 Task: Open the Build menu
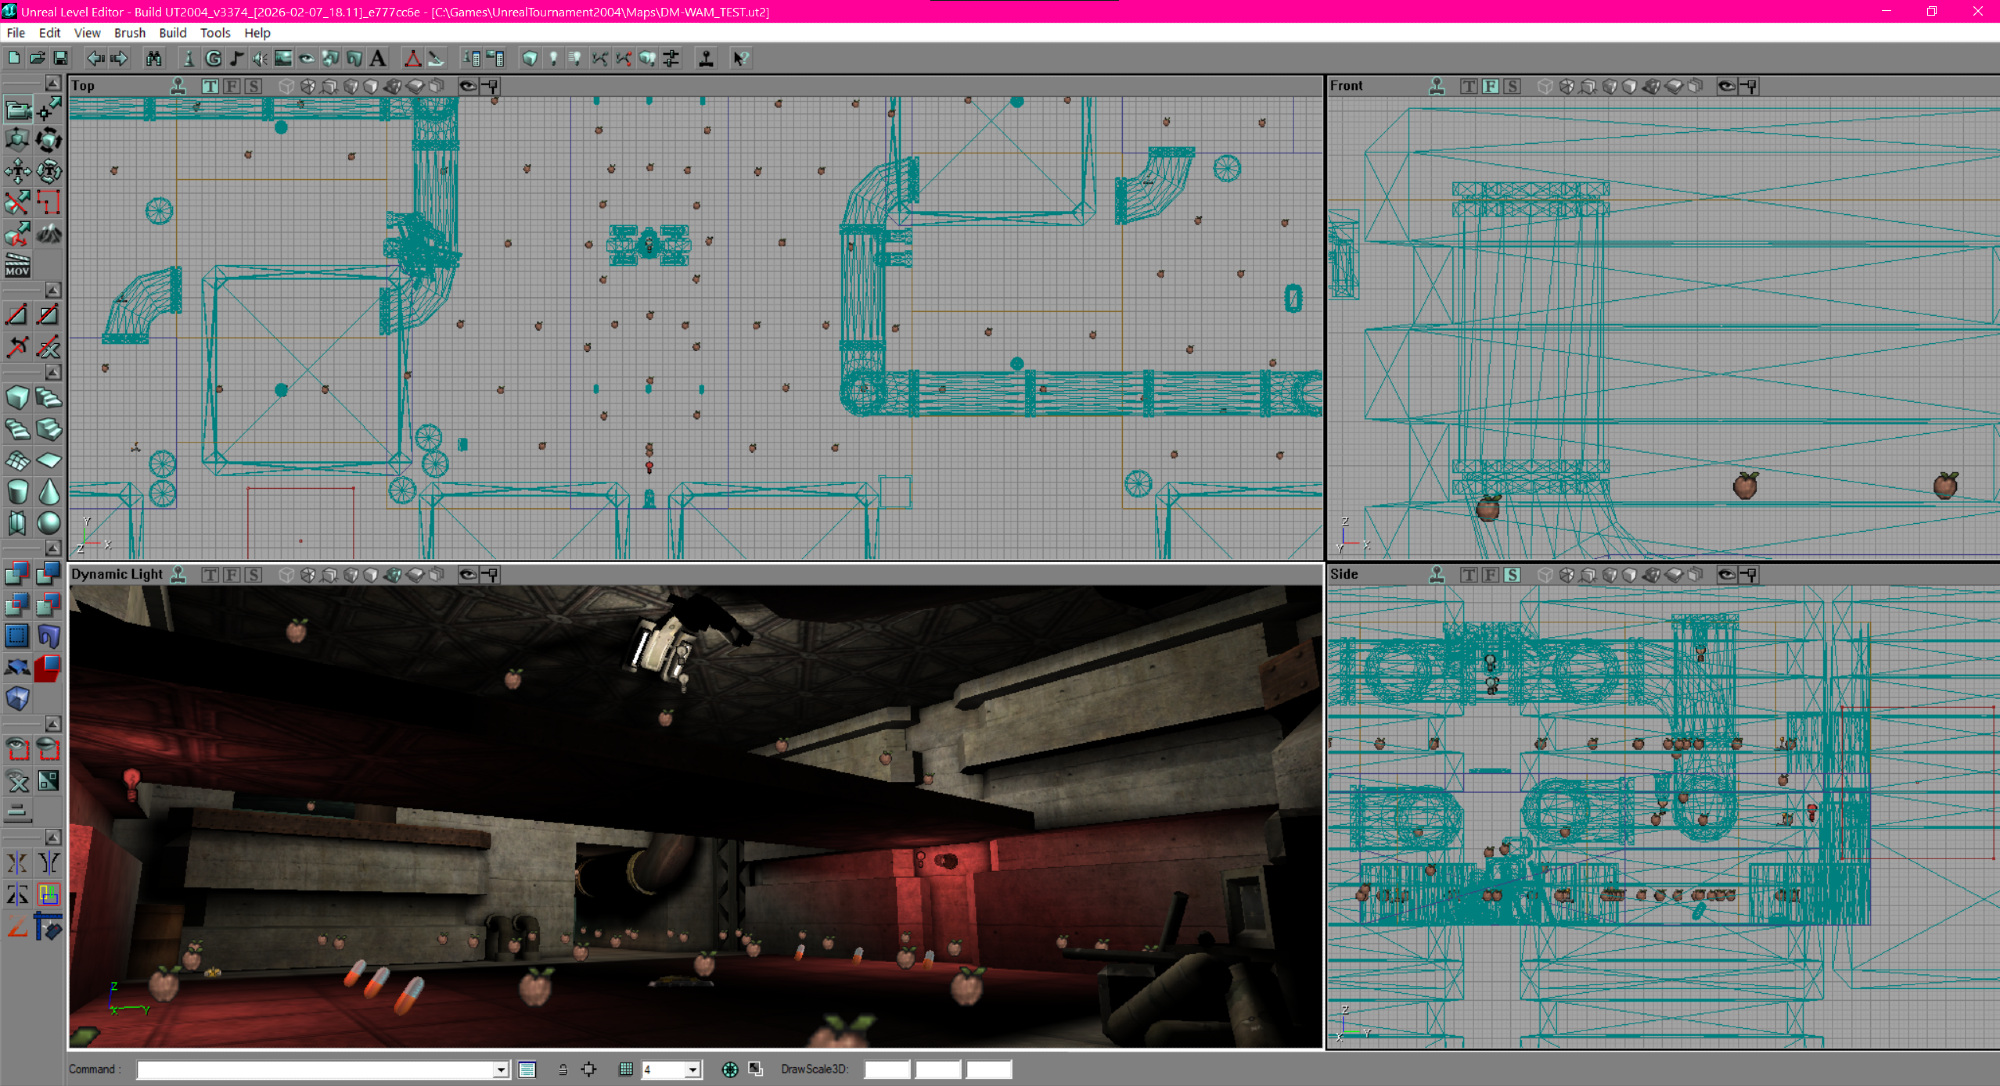pyautogui.click(x=172, y=33)
